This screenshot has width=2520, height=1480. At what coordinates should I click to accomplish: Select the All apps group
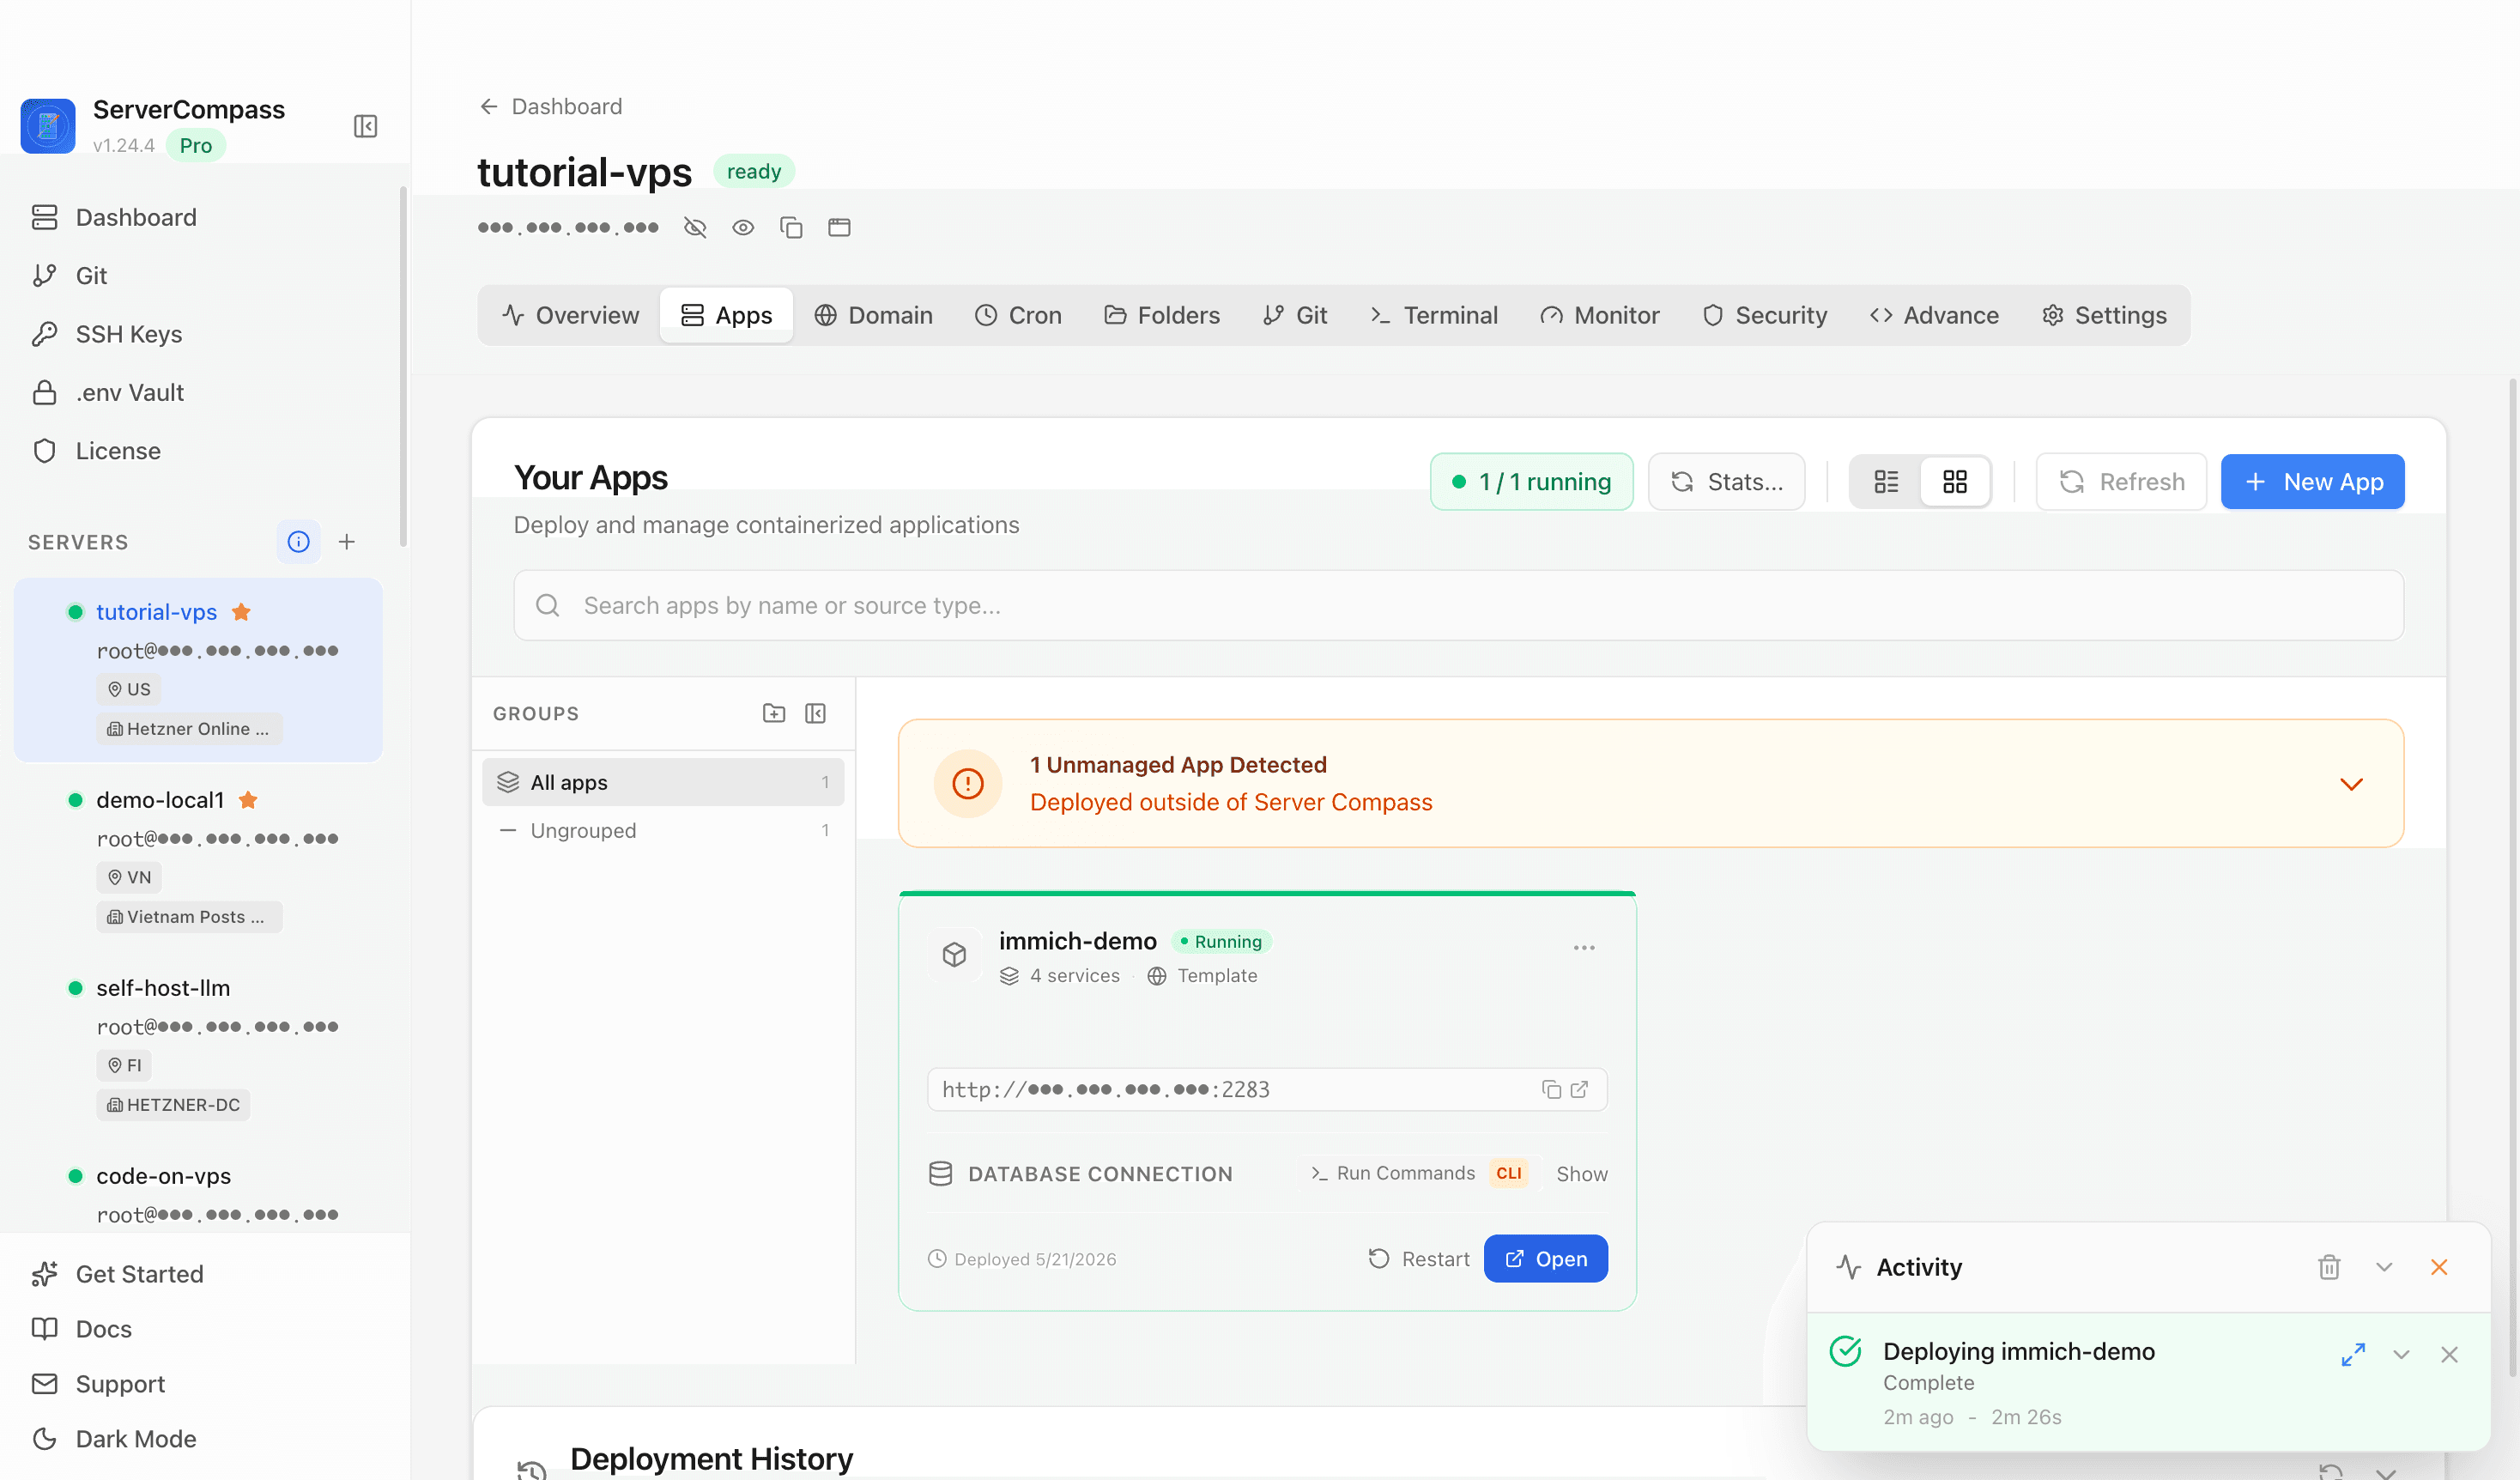pyautogui.click(x=663, y=782)
